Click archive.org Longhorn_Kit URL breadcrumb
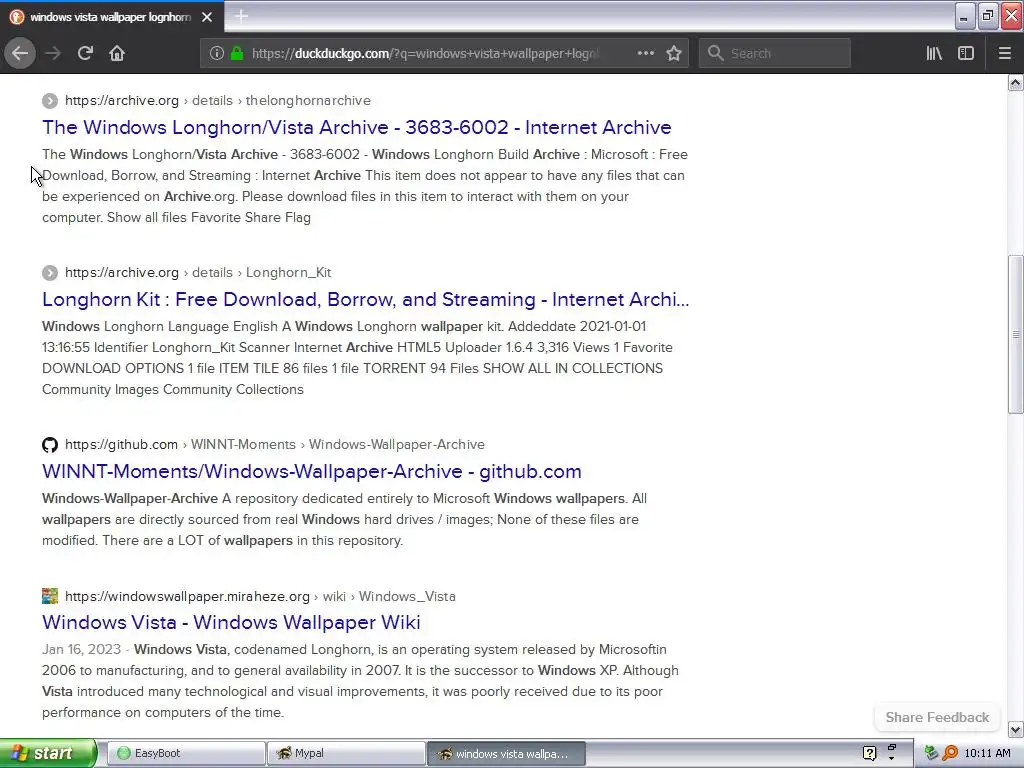This screenshot has width=1024, height=768. click(198, 272)
